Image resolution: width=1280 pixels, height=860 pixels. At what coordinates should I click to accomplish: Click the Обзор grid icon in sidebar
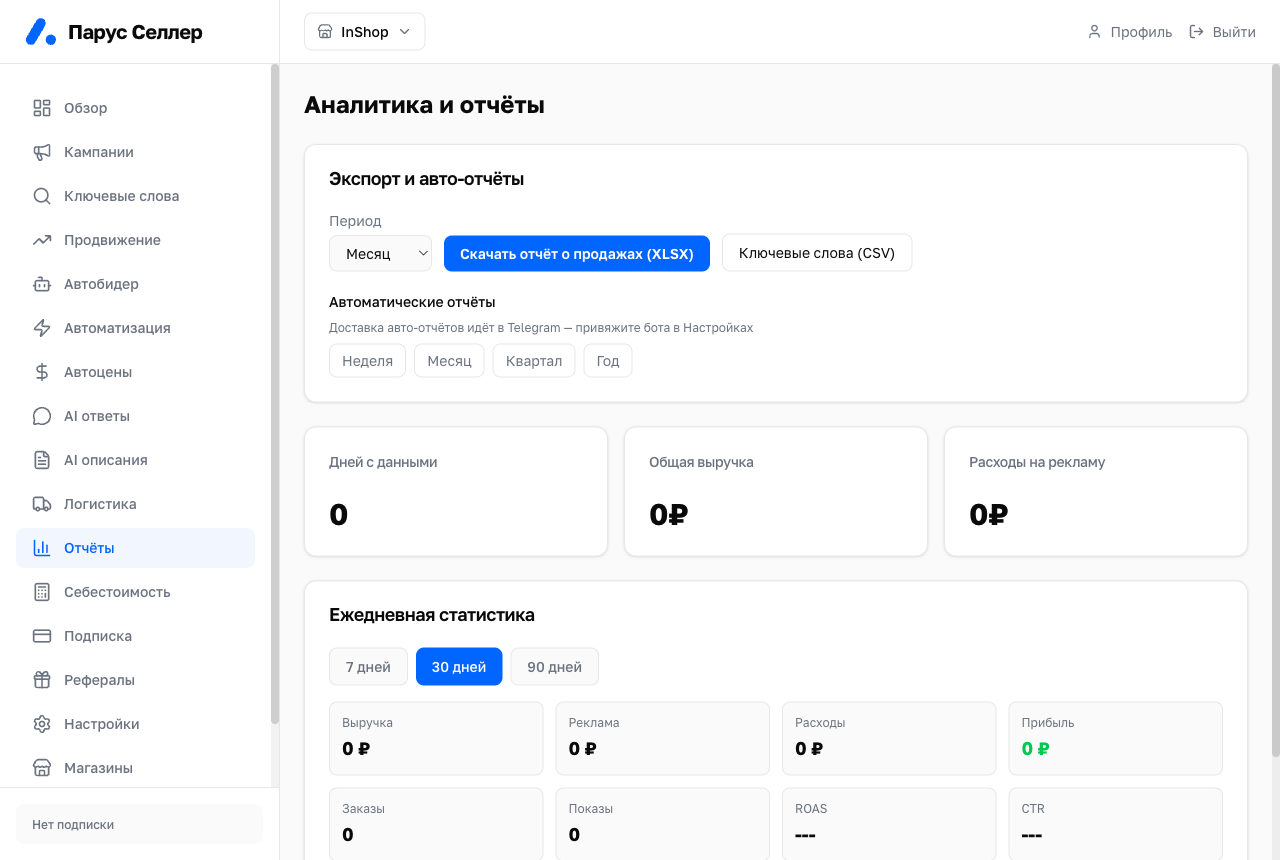coord(42,108)
